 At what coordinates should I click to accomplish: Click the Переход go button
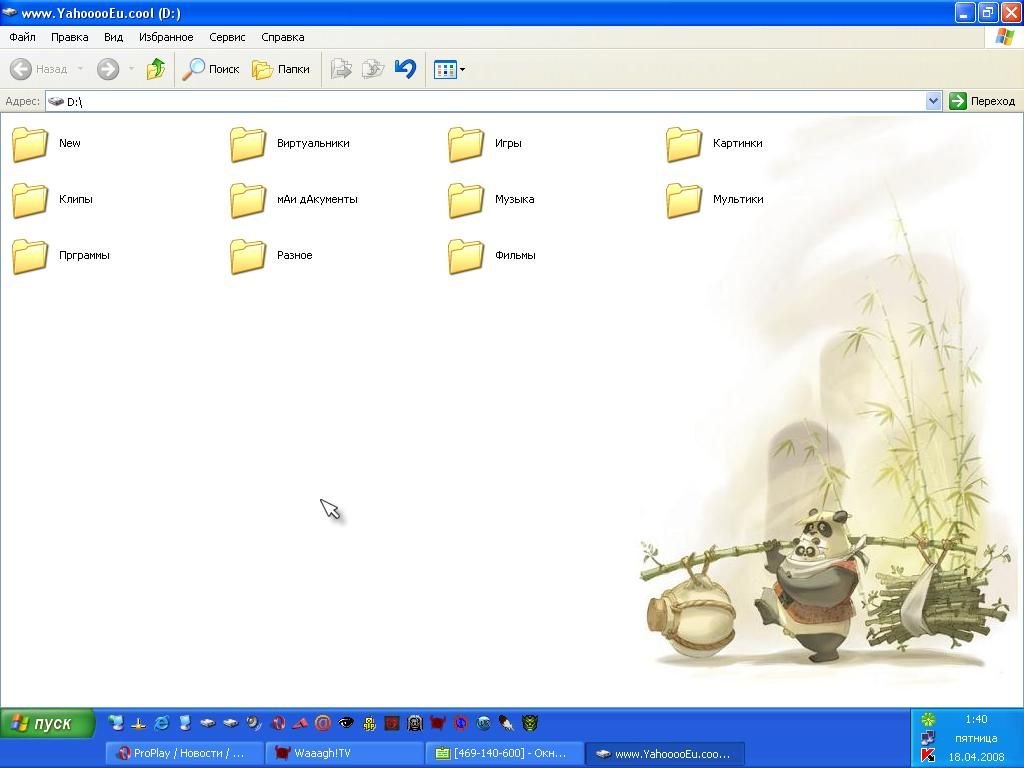click(983, 101)
